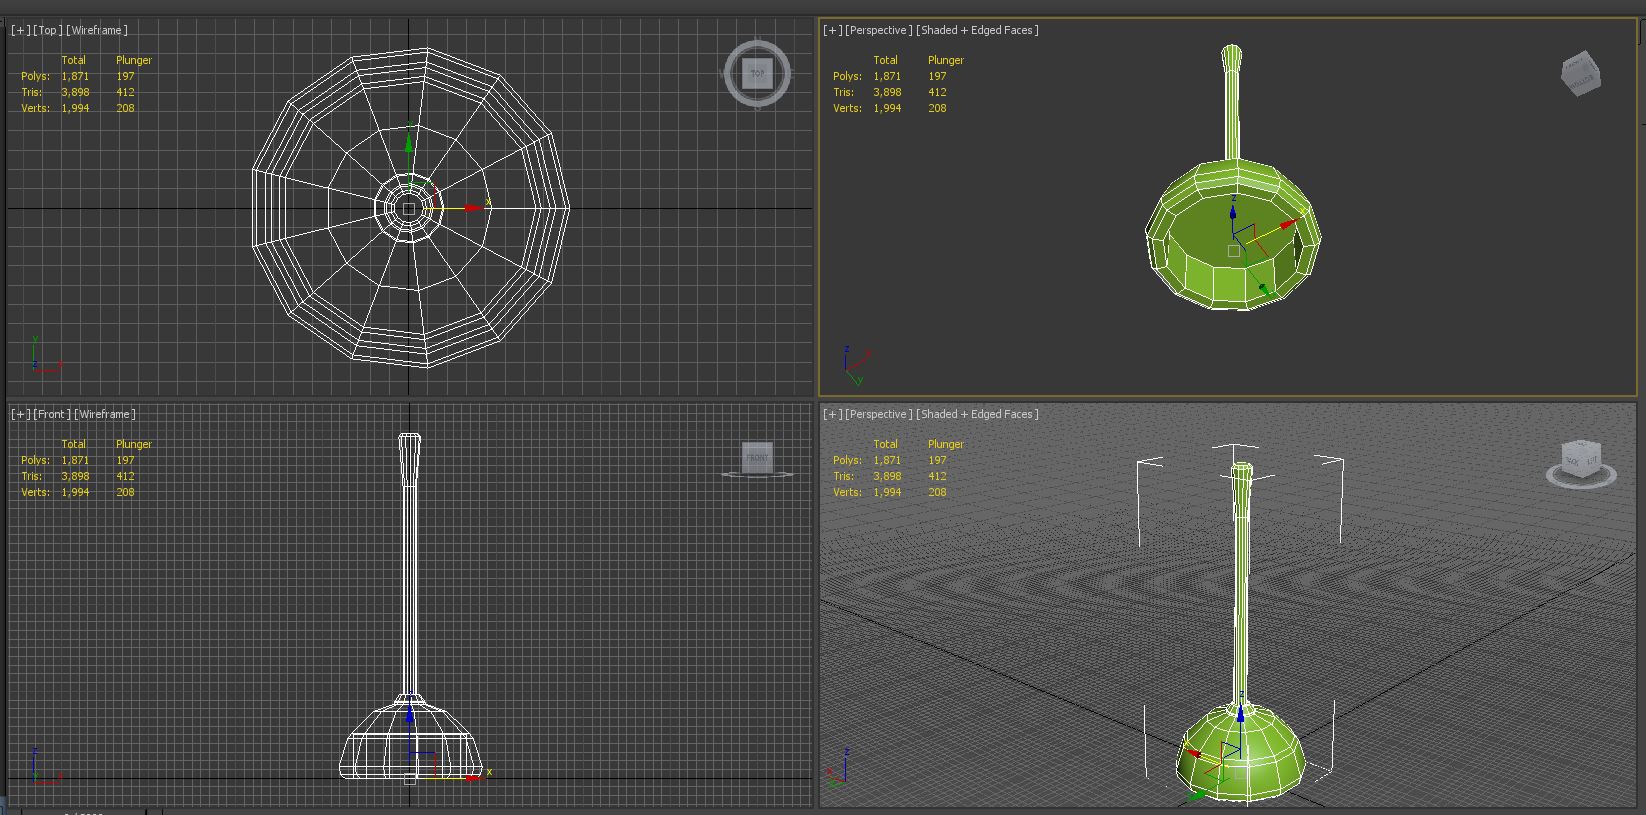Click the "3,898" tris total in Front viewport

point(75,476)
